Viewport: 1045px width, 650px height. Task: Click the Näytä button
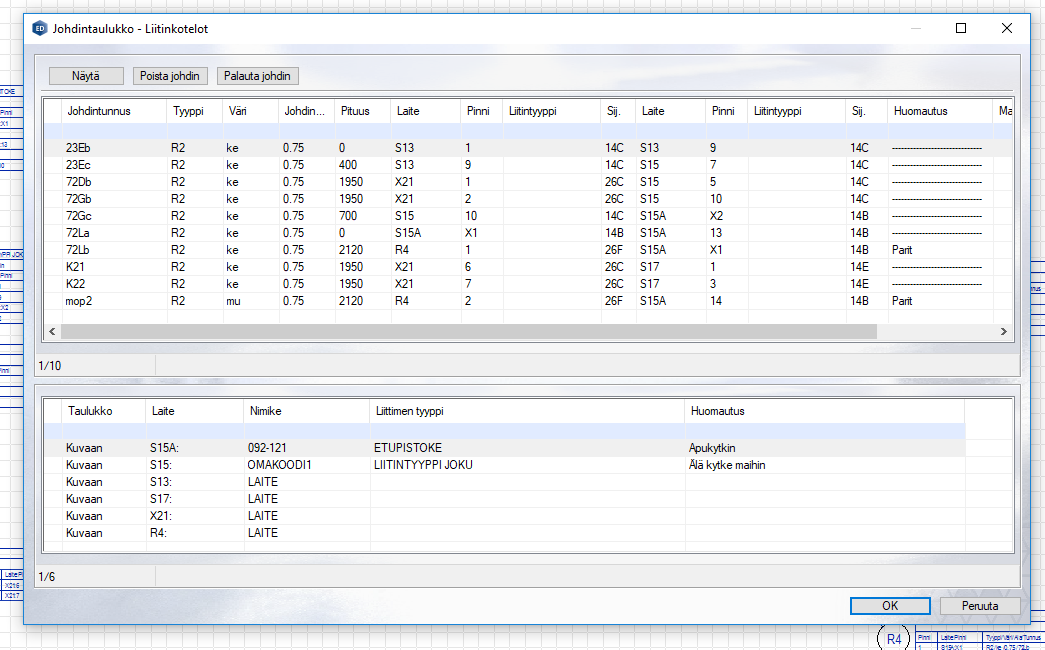click(x=86, y=76)
